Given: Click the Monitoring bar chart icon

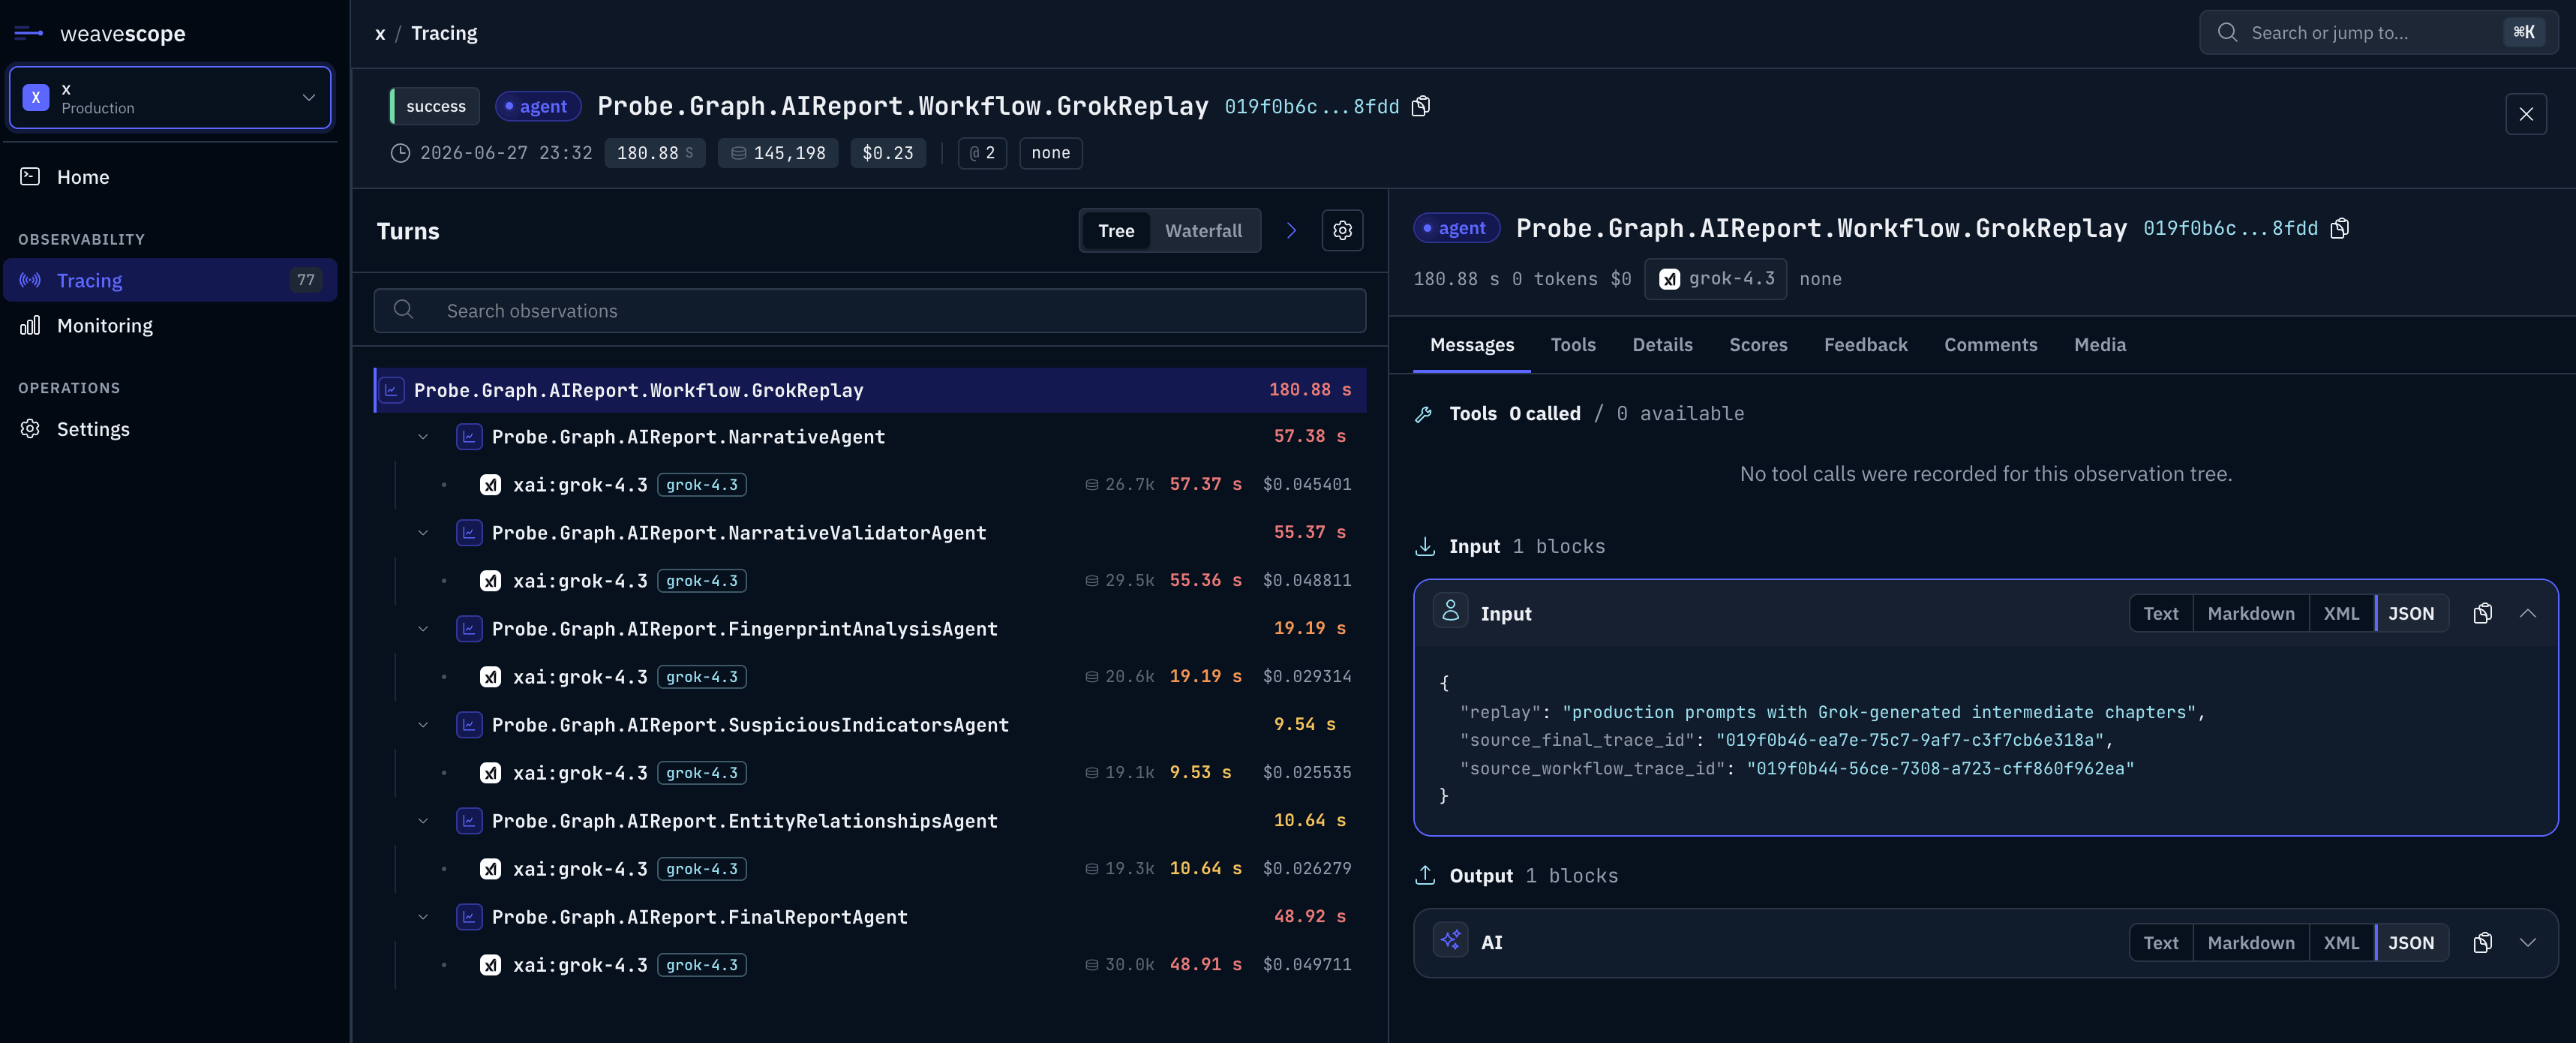Looking at the screenshot, I should (x=30, y=325).
